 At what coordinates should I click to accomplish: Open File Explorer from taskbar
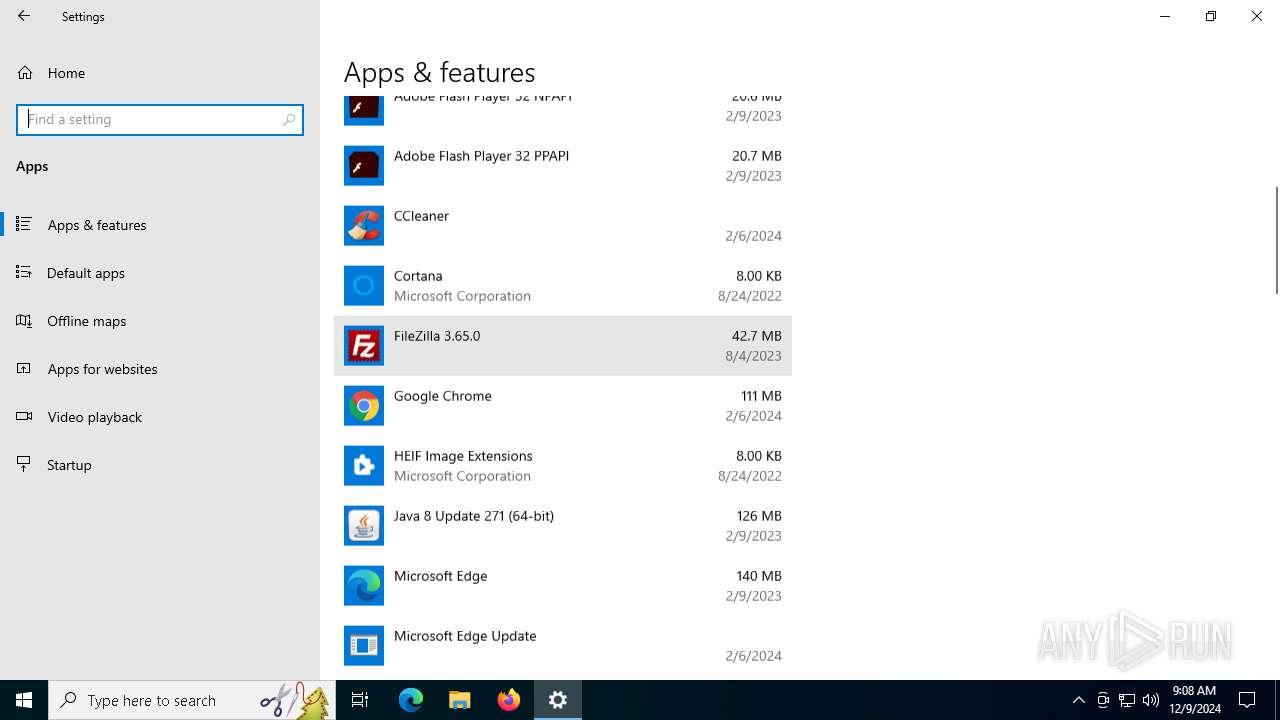(460, 700)
